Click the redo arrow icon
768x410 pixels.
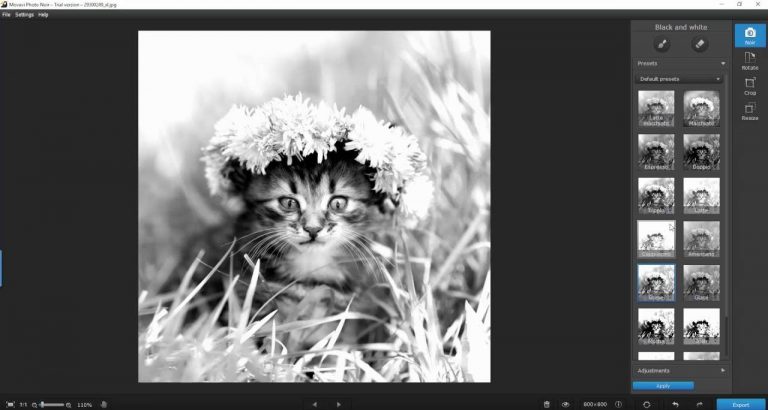pos(699,405)
